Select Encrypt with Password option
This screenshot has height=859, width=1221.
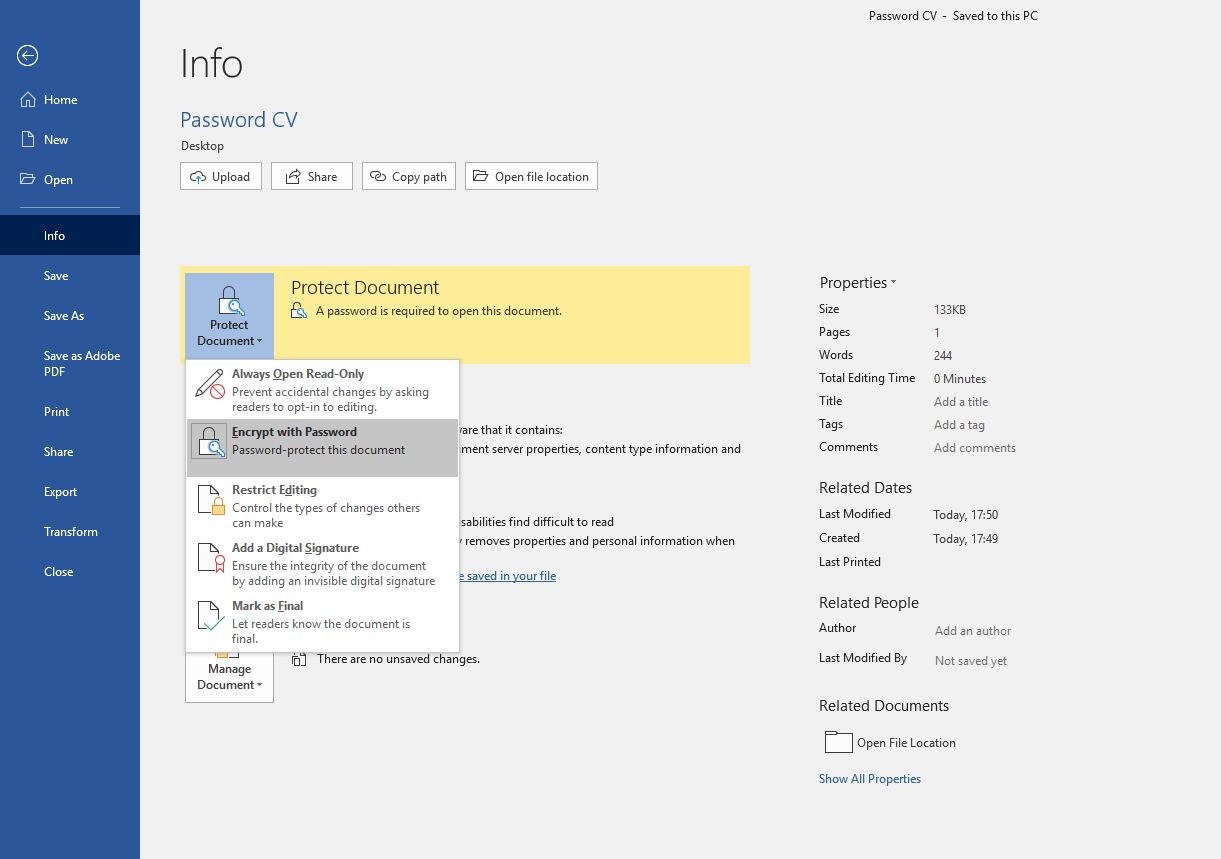[323, 448]
